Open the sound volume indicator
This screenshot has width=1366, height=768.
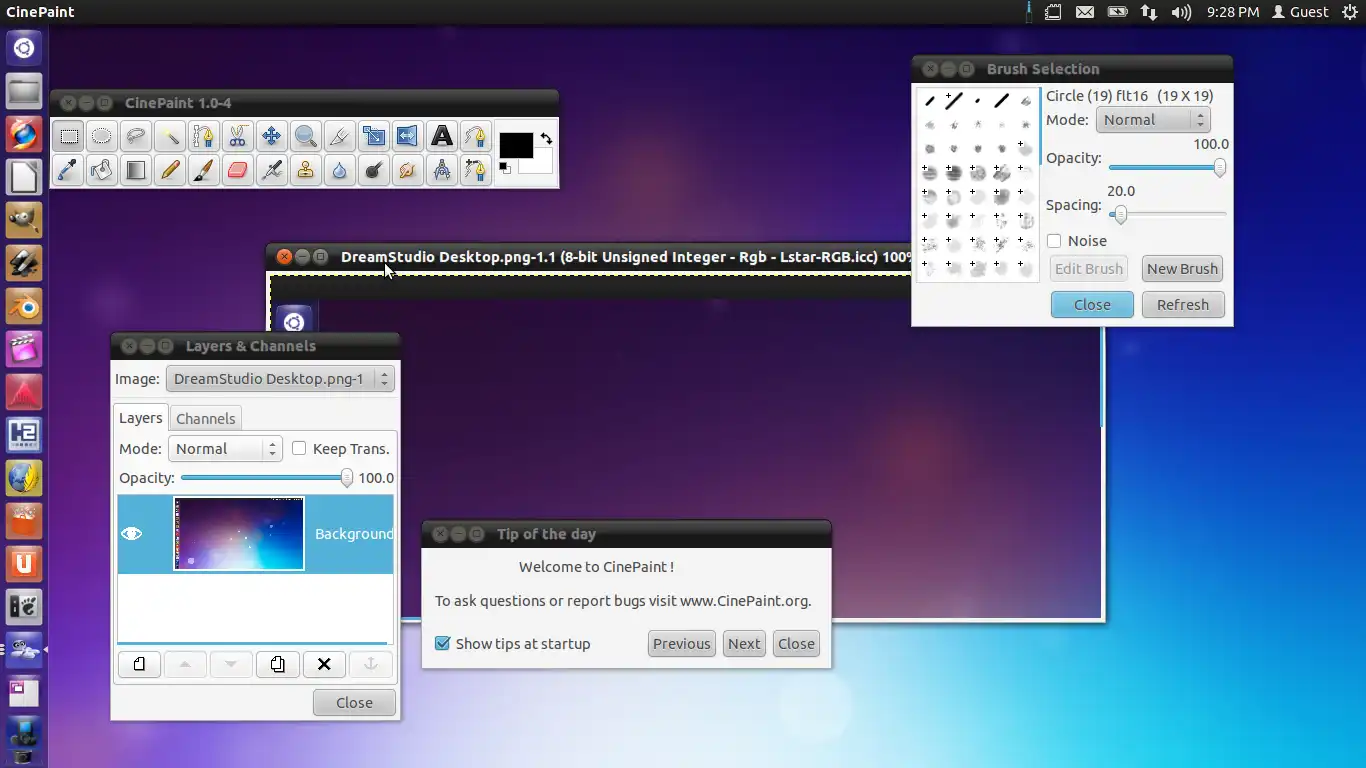click(x=1181, y=12)
